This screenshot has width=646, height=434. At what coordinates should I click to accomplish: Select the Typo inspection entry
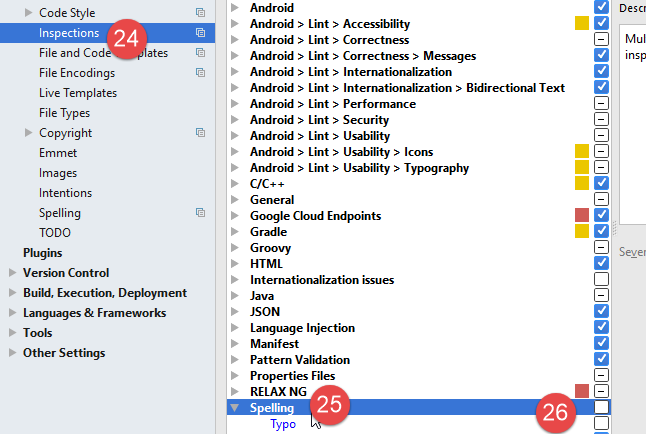click(x=283, y=424)
